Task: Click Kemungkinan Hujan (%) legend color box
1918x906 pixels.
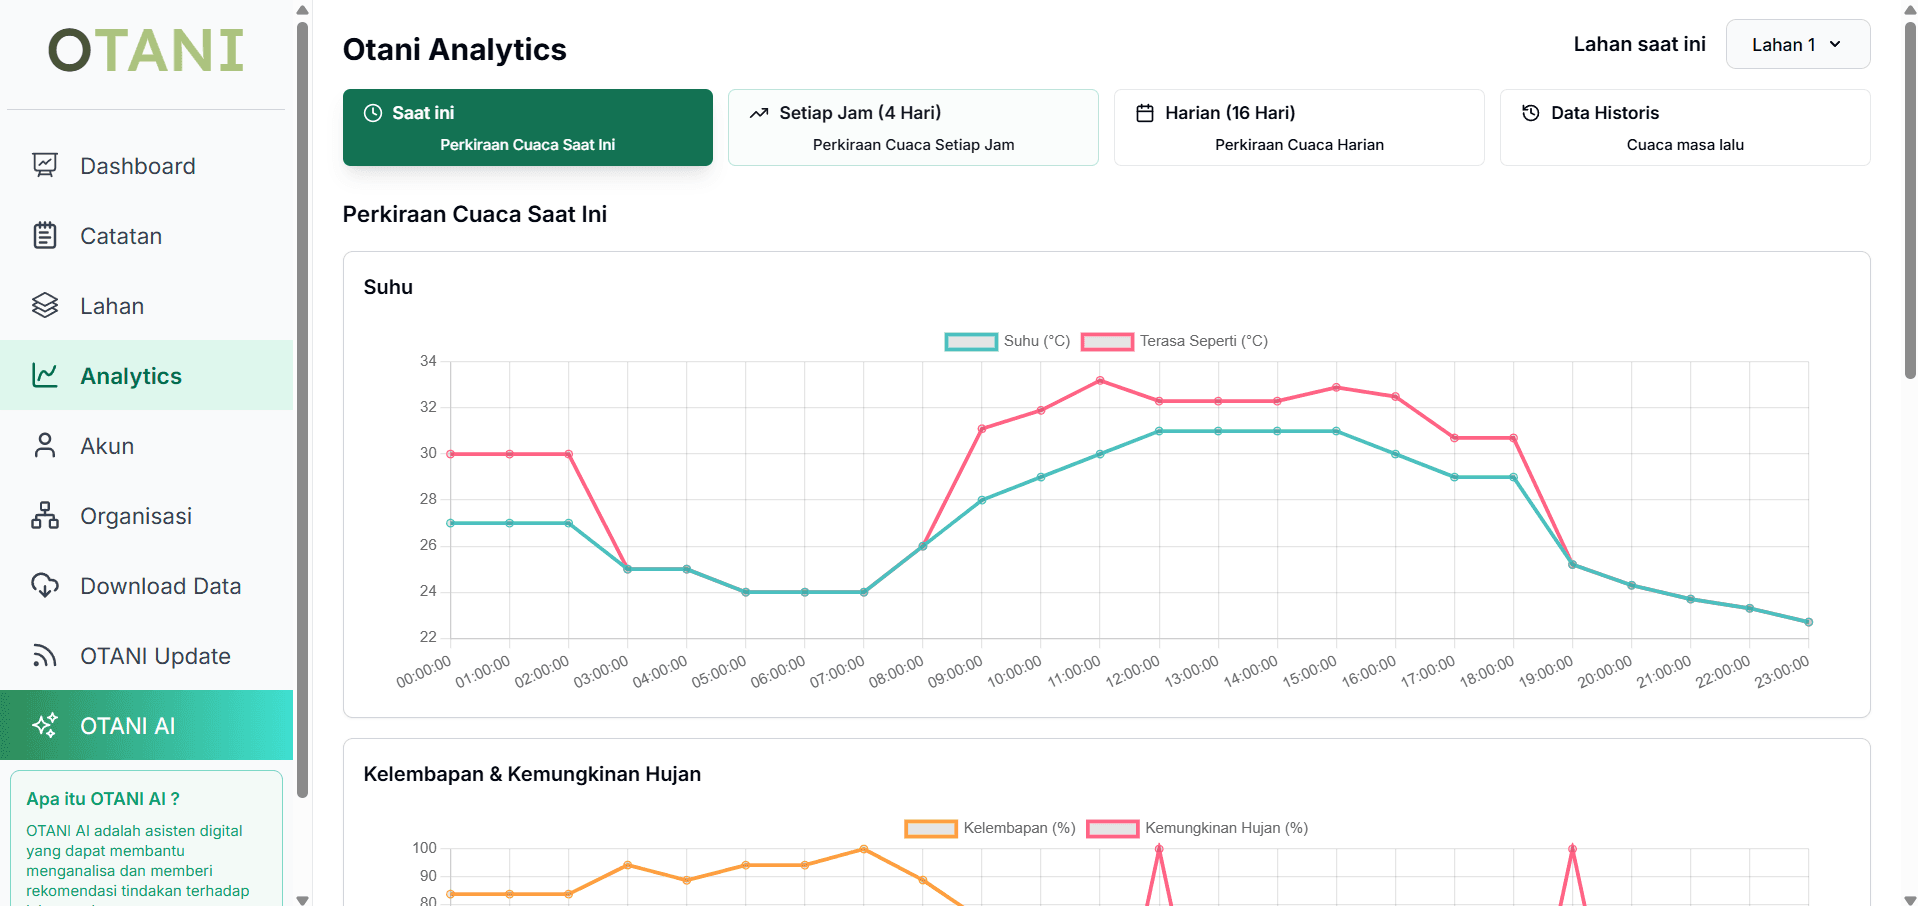Action: pos(1112,828)
